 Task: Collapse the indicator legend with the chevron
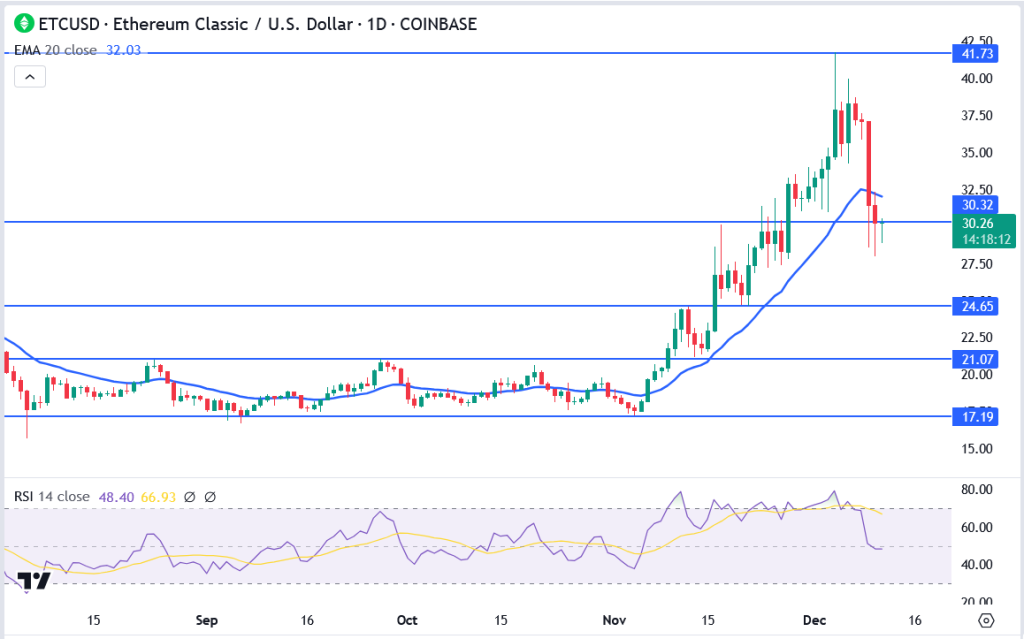tap(30, 77)
